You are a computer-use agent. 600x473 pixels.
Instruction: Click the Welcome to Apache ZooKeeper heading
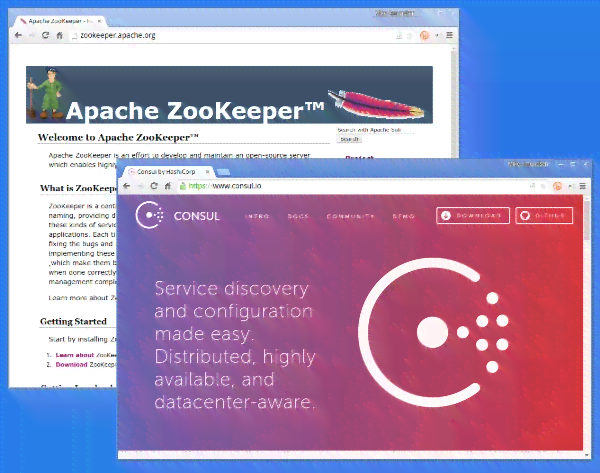click(x=118, y=137)
